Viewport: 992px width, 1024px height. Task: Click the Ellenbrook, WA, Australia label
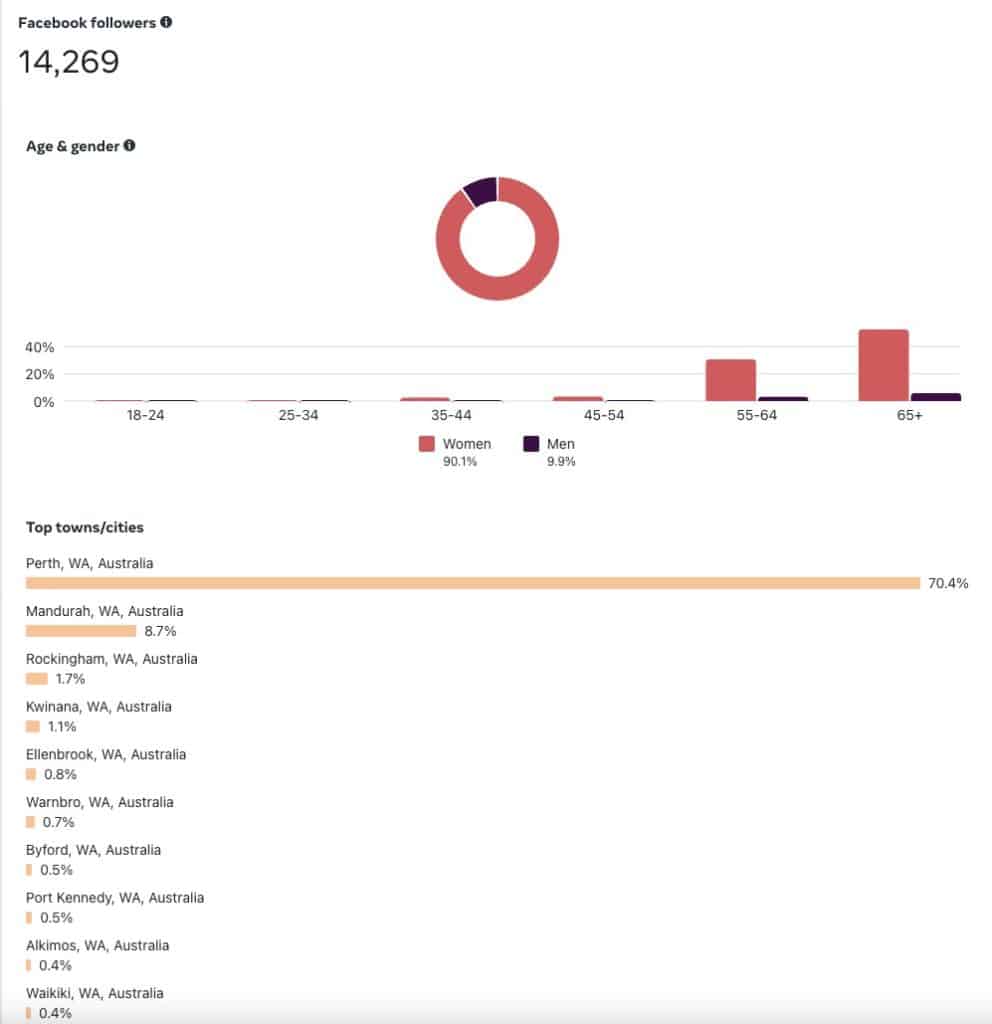[106, 755]
